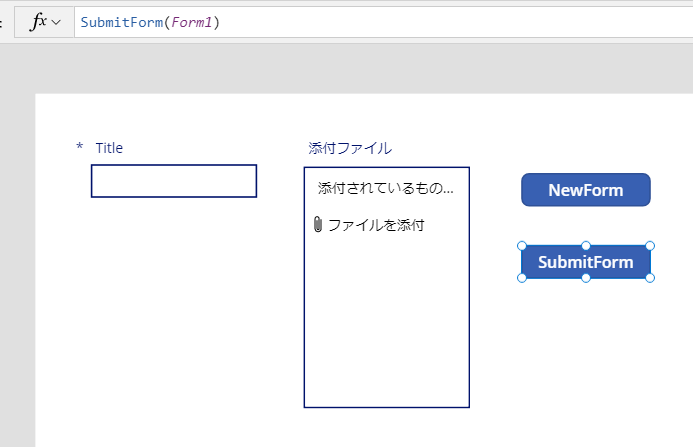The image size is (693, 447).
Task: Click the NewForm button
Action: pyautogui.click(x=586, y=190)
